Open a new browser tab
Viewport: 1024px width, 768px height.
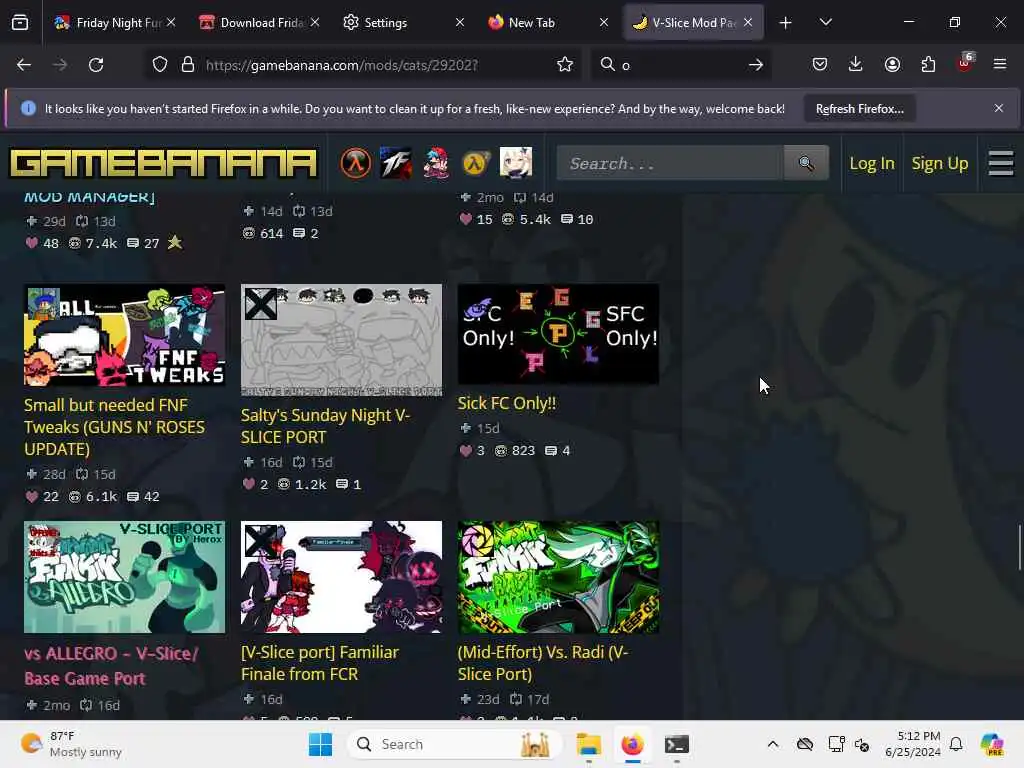(786, 23)
